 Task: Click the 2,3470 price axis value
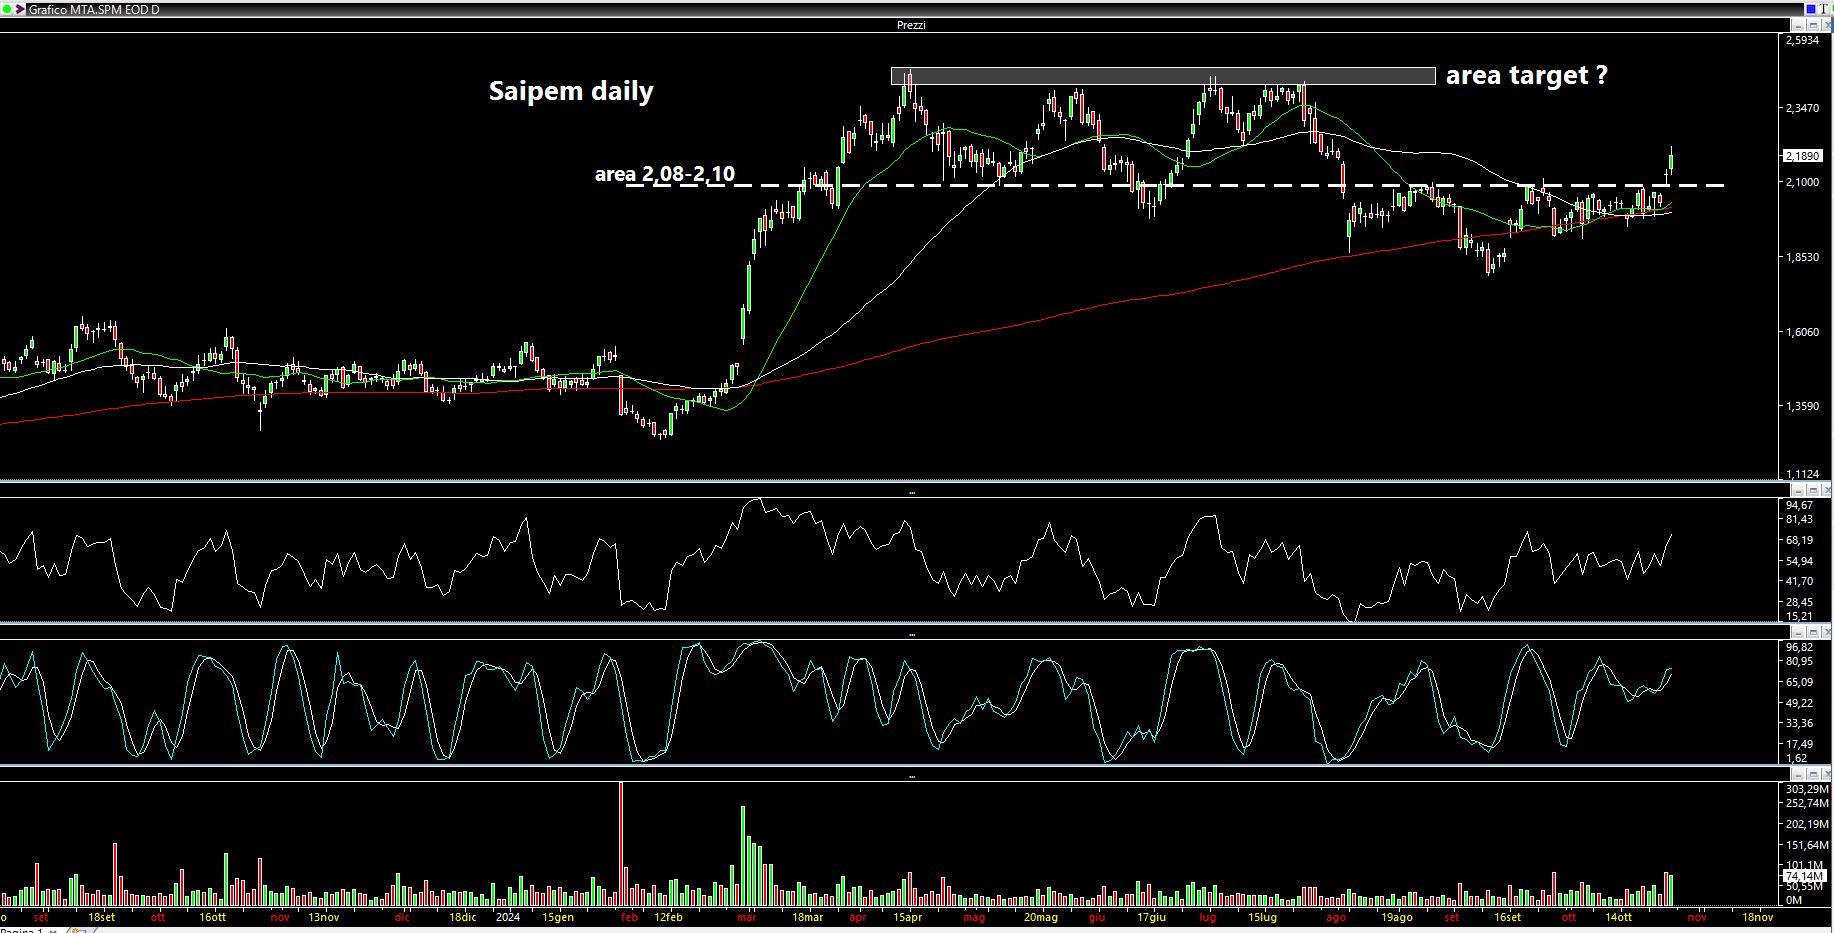(1802, 107)
